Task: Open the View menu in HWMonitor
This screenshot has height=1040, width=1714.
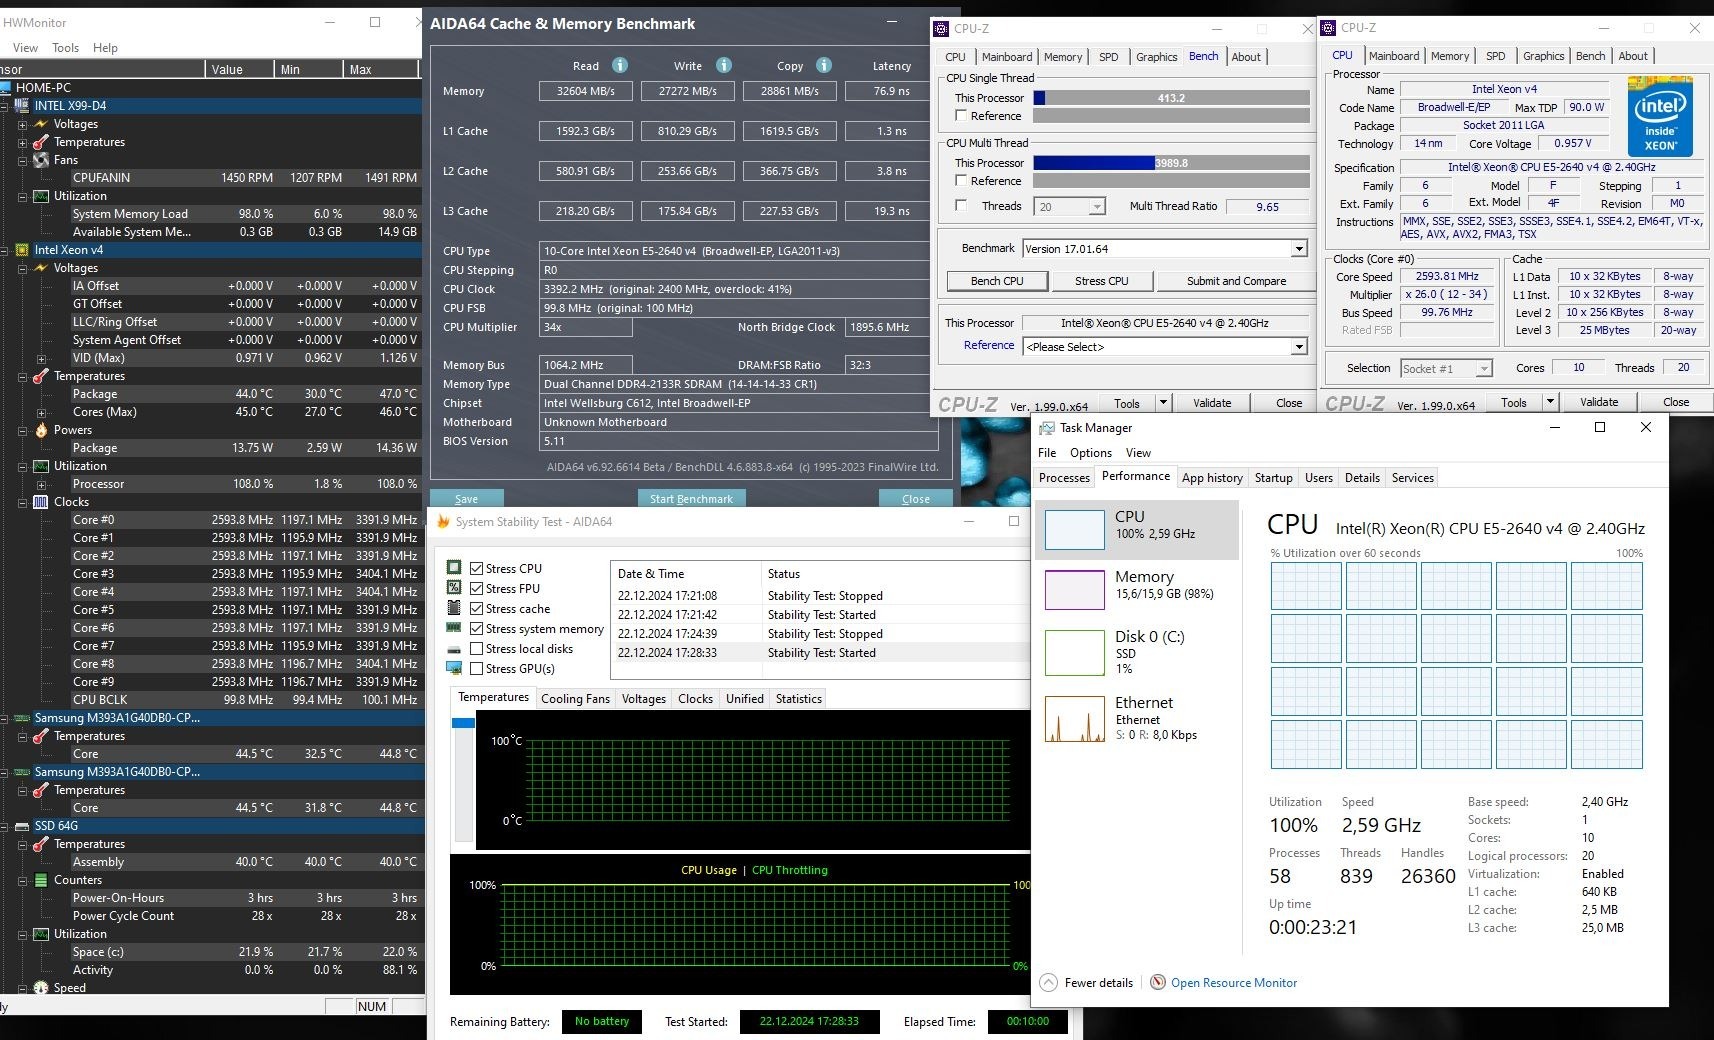Action: pyautogui.click(x=25, y=48)
